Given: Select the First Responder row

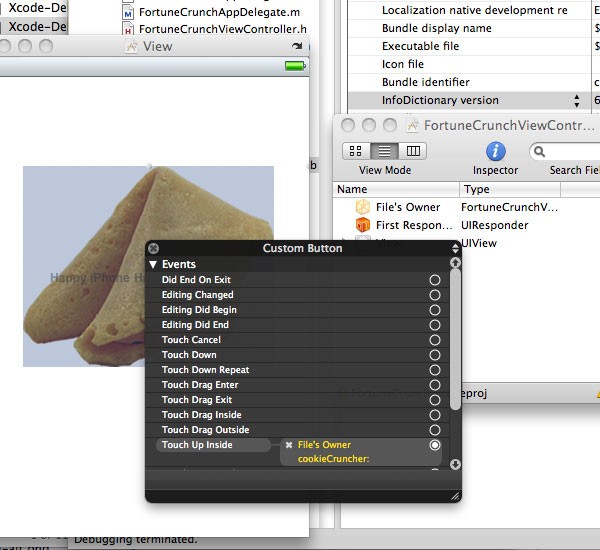Looking at the screenshot, I should click(466, 225).
